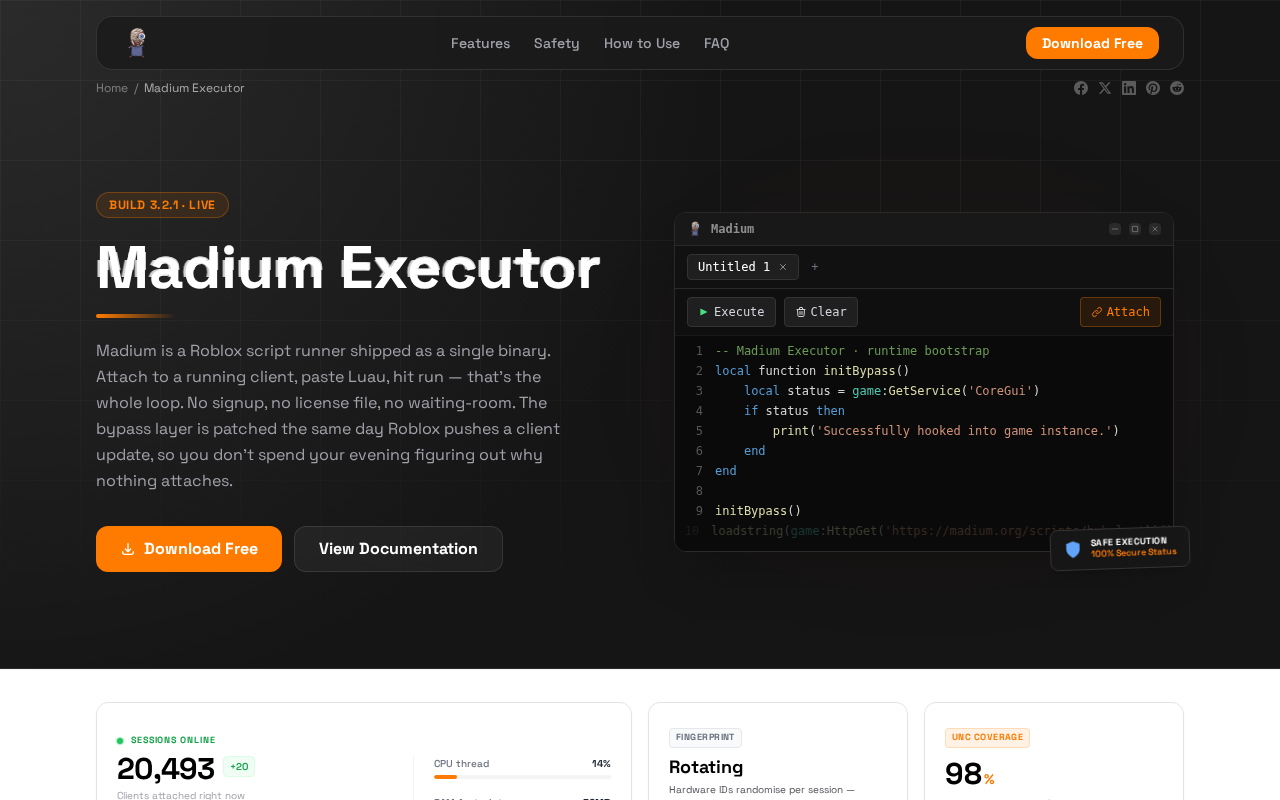
Task: Run script with the Execute button
Action: coord(731,312)
